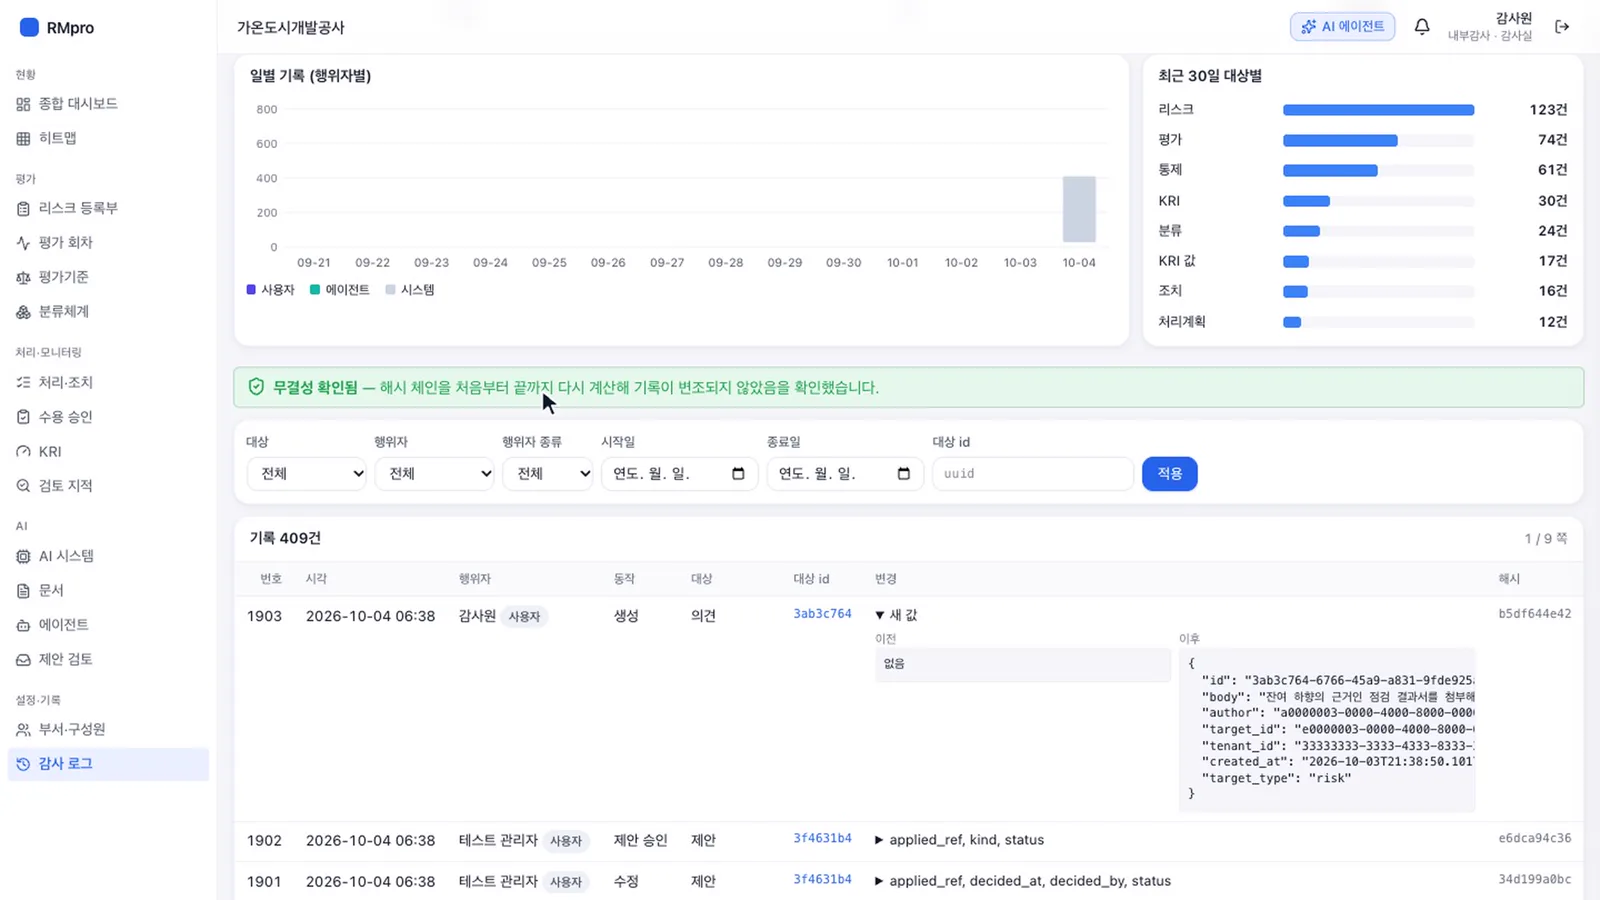Click the logout icon at top right
The height and width of the screenshot is (900, 1600).
point(1562,27)
